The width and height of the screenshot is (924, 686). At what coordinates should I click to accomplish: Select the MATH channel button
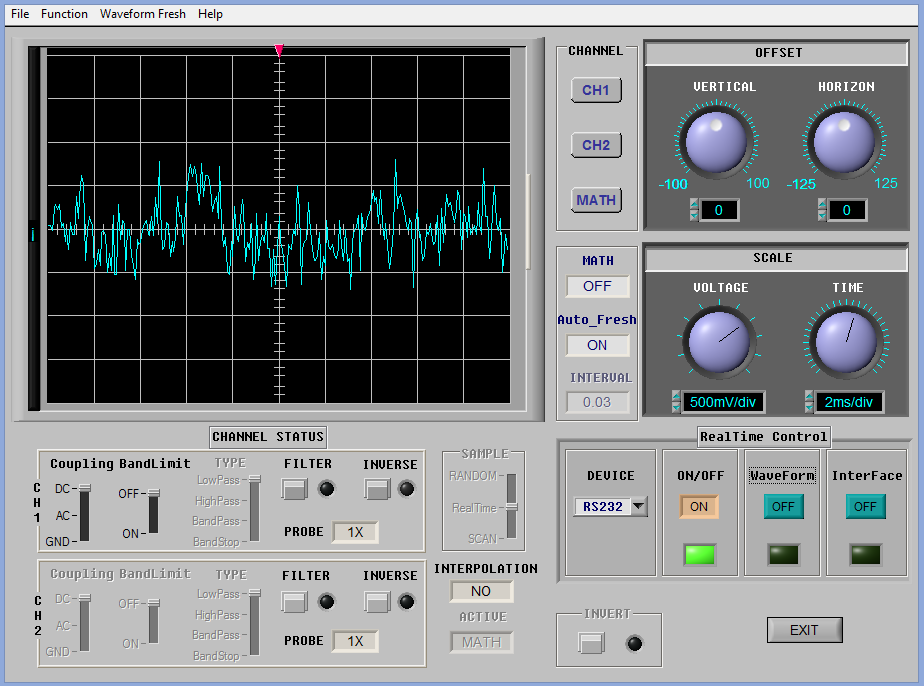coord(596,200)
